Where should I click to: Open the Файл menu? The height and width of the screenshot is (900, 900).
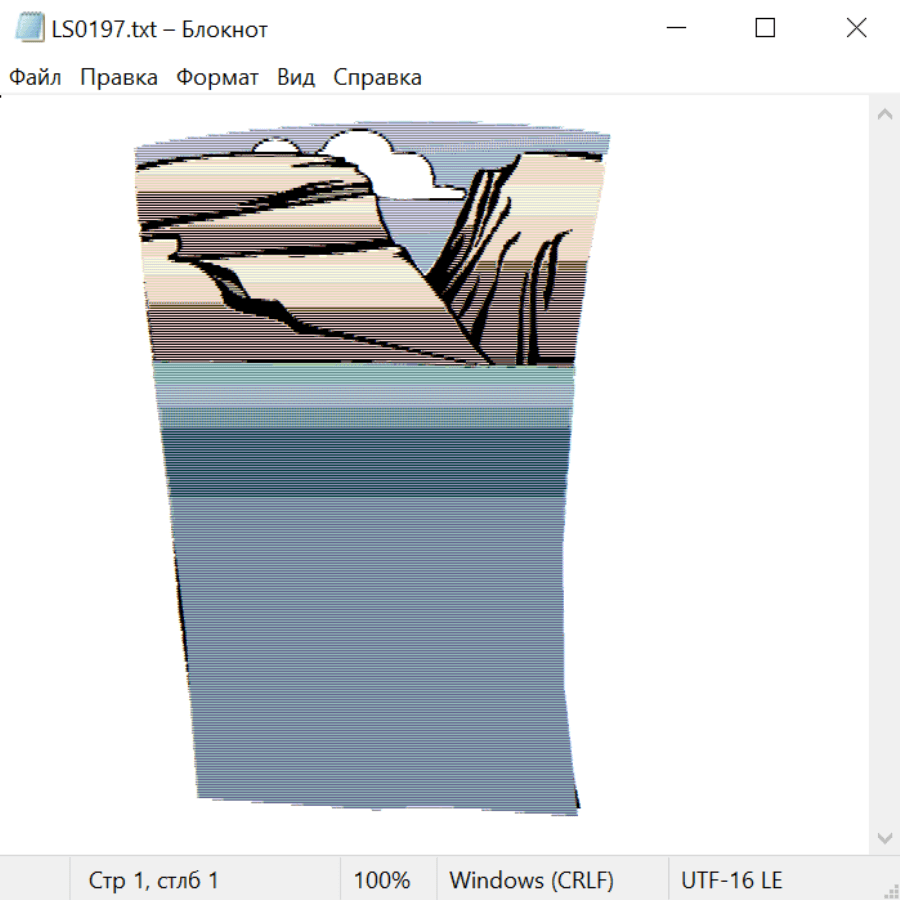tap(35, 78)
